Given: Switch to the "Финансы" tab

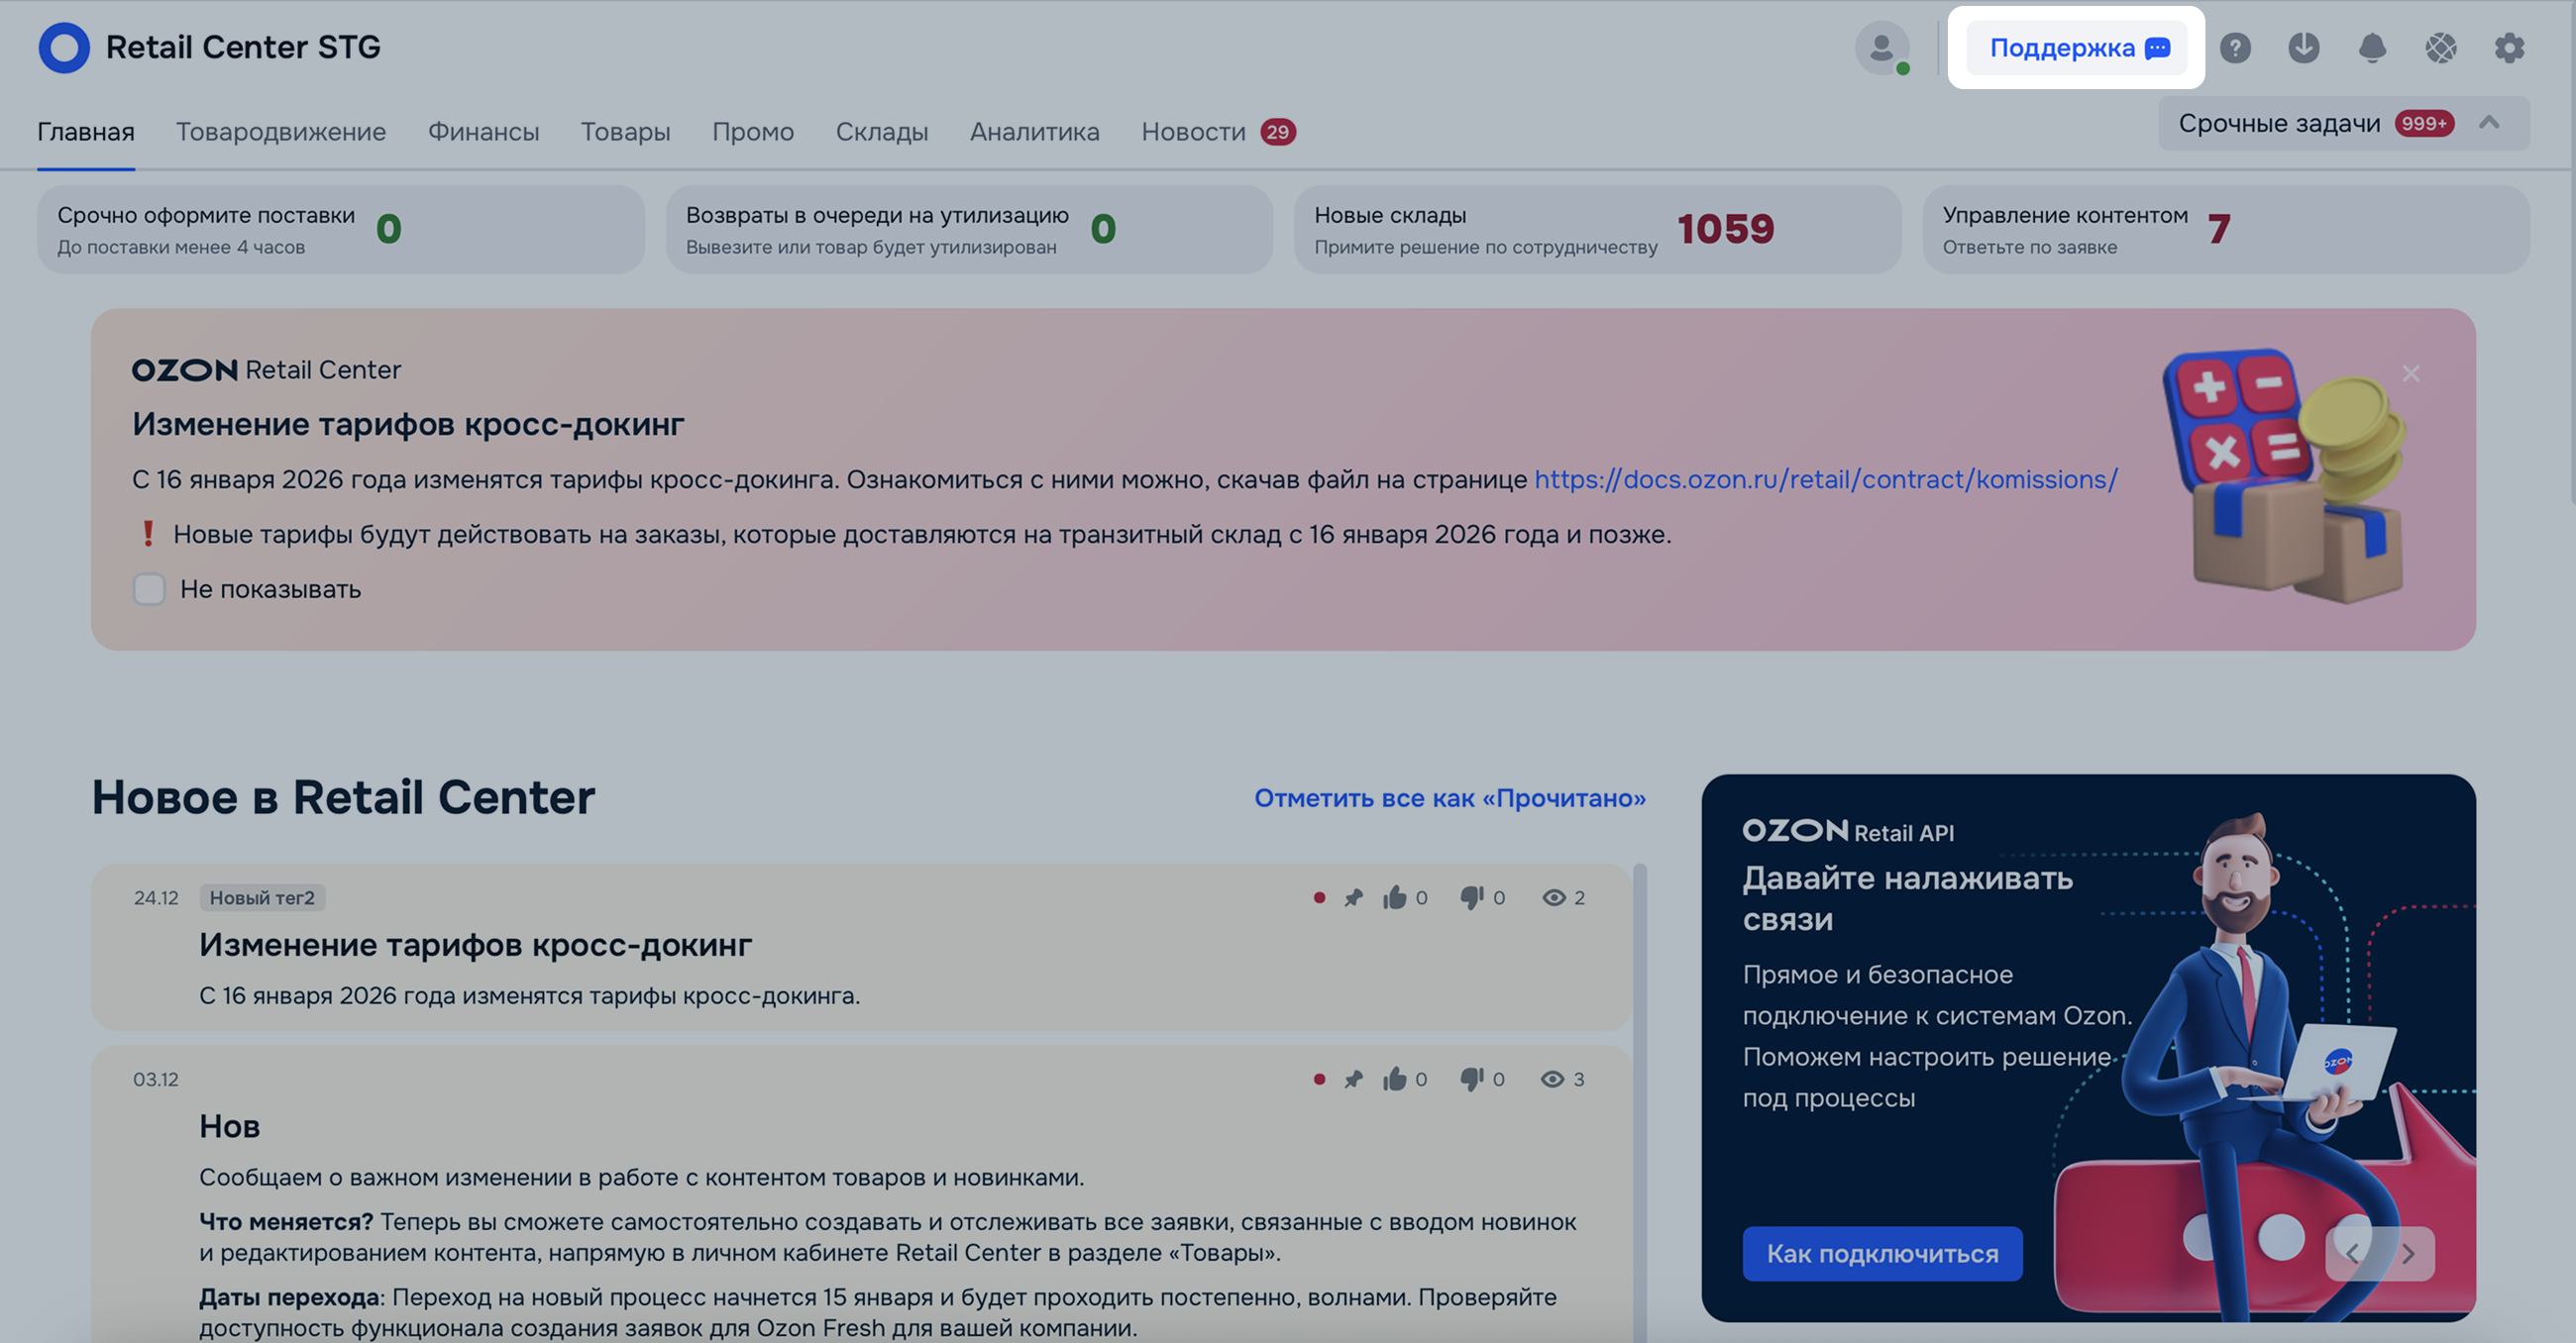Looking at the screenshot, I should click(x=483, y=132).
